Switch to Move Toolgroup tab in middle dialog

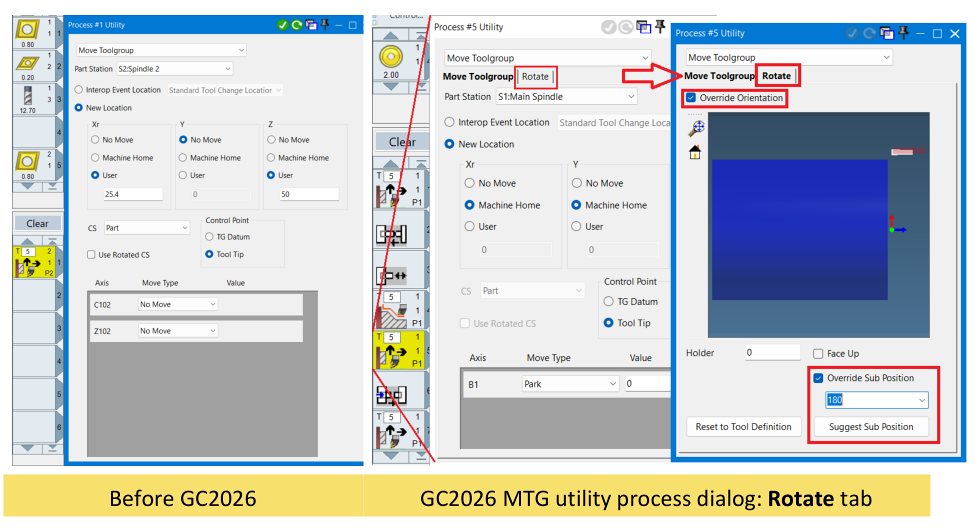[478, 77]
